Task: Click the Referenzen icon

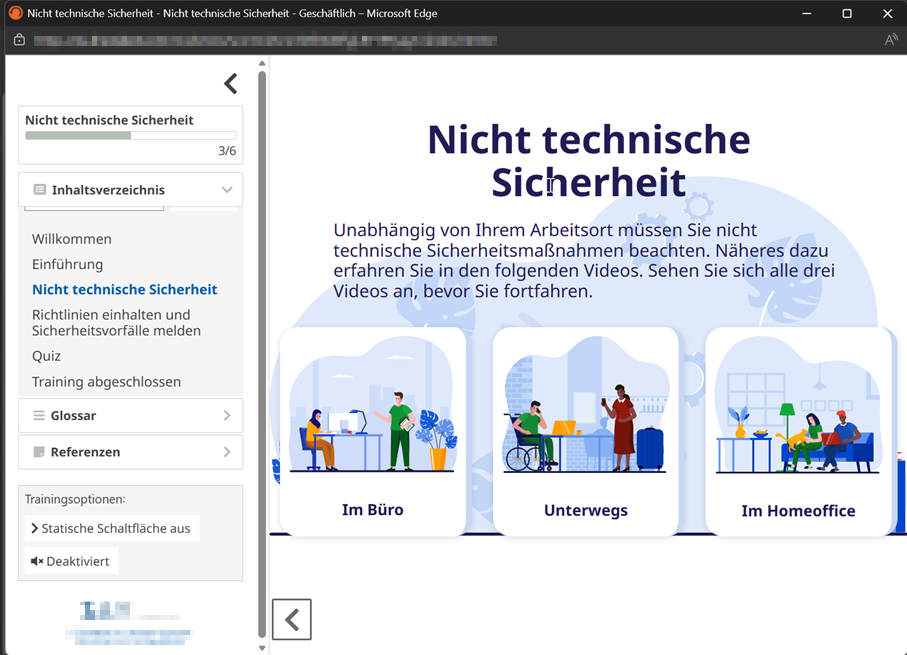Action: pyautogui.click(x=39, y=451)
